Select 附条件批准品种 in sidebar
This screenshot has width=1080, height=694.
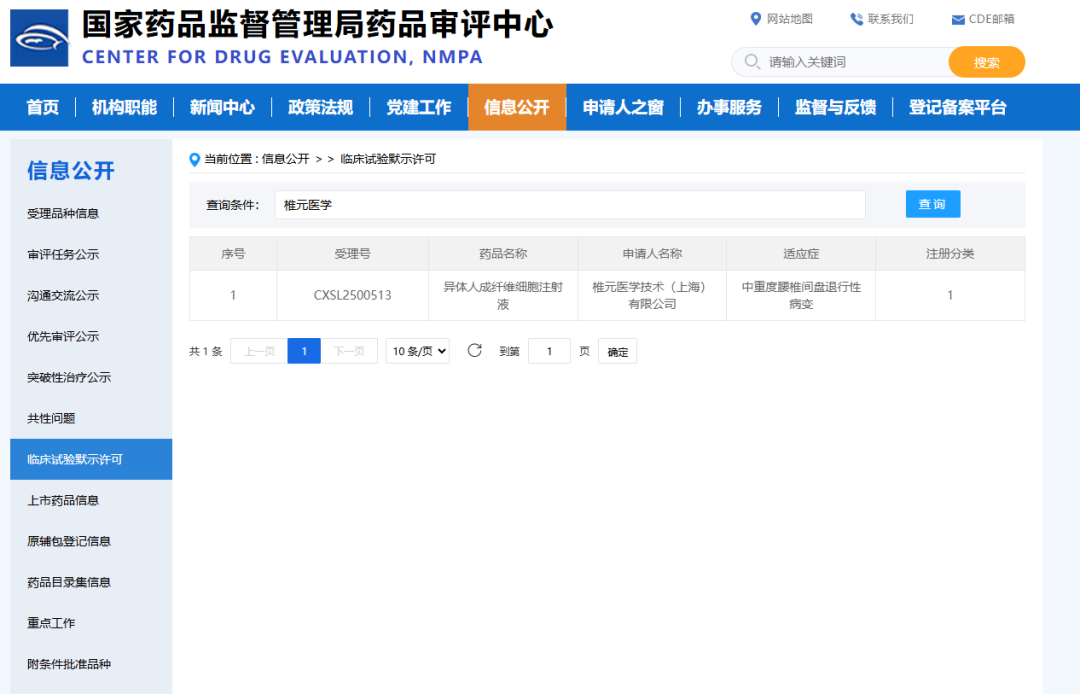[x=91, y=664]
